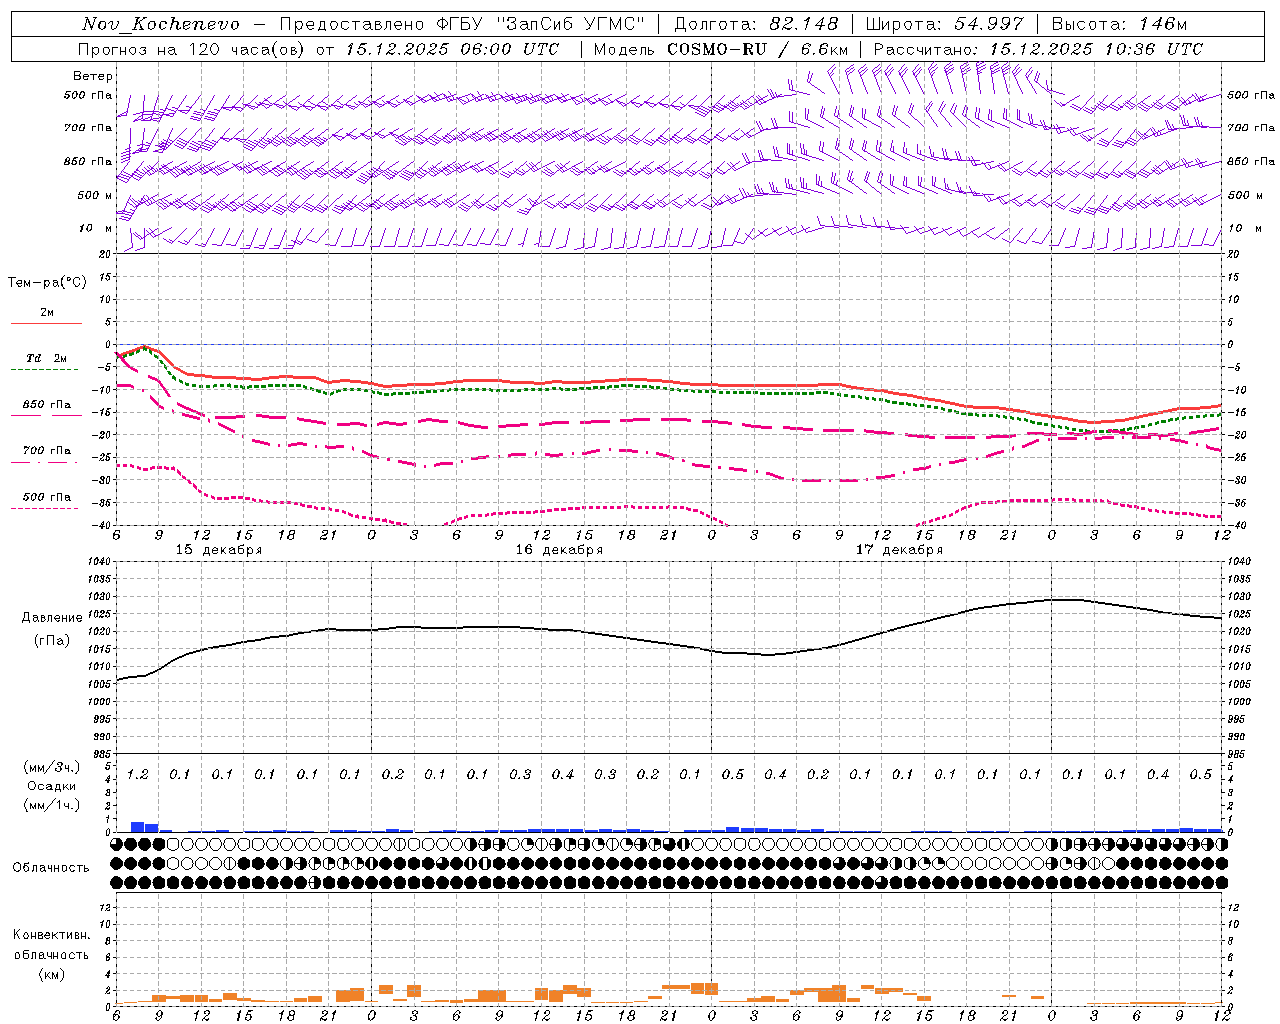Click the 500 м wind level label on the left
This screenshot has width=1280, height=1024.
click(x=96, y=195)
